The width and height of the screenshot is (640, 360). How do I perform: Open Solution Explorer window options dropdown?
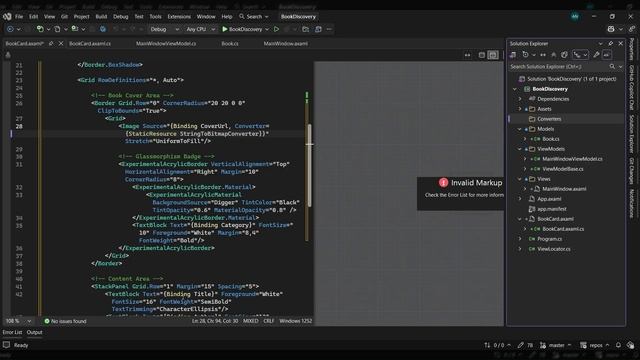600,44
